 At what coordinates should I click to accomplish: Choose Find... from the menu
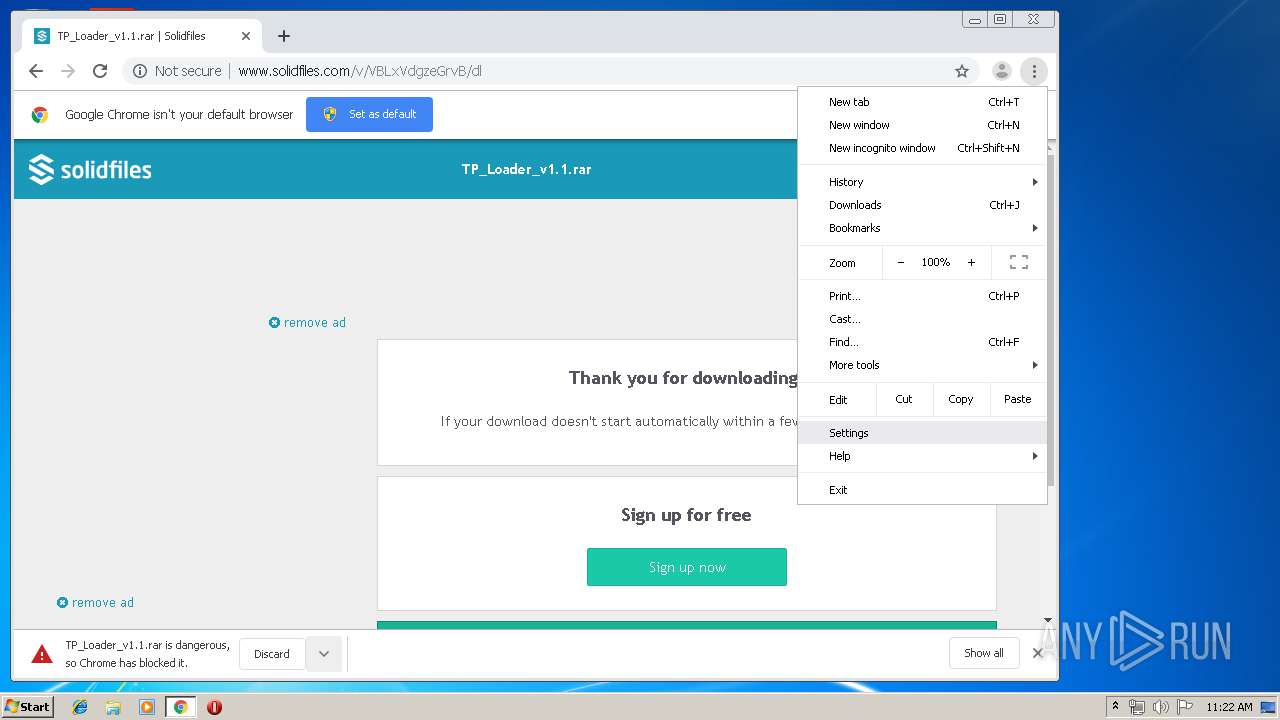(922, 342)
